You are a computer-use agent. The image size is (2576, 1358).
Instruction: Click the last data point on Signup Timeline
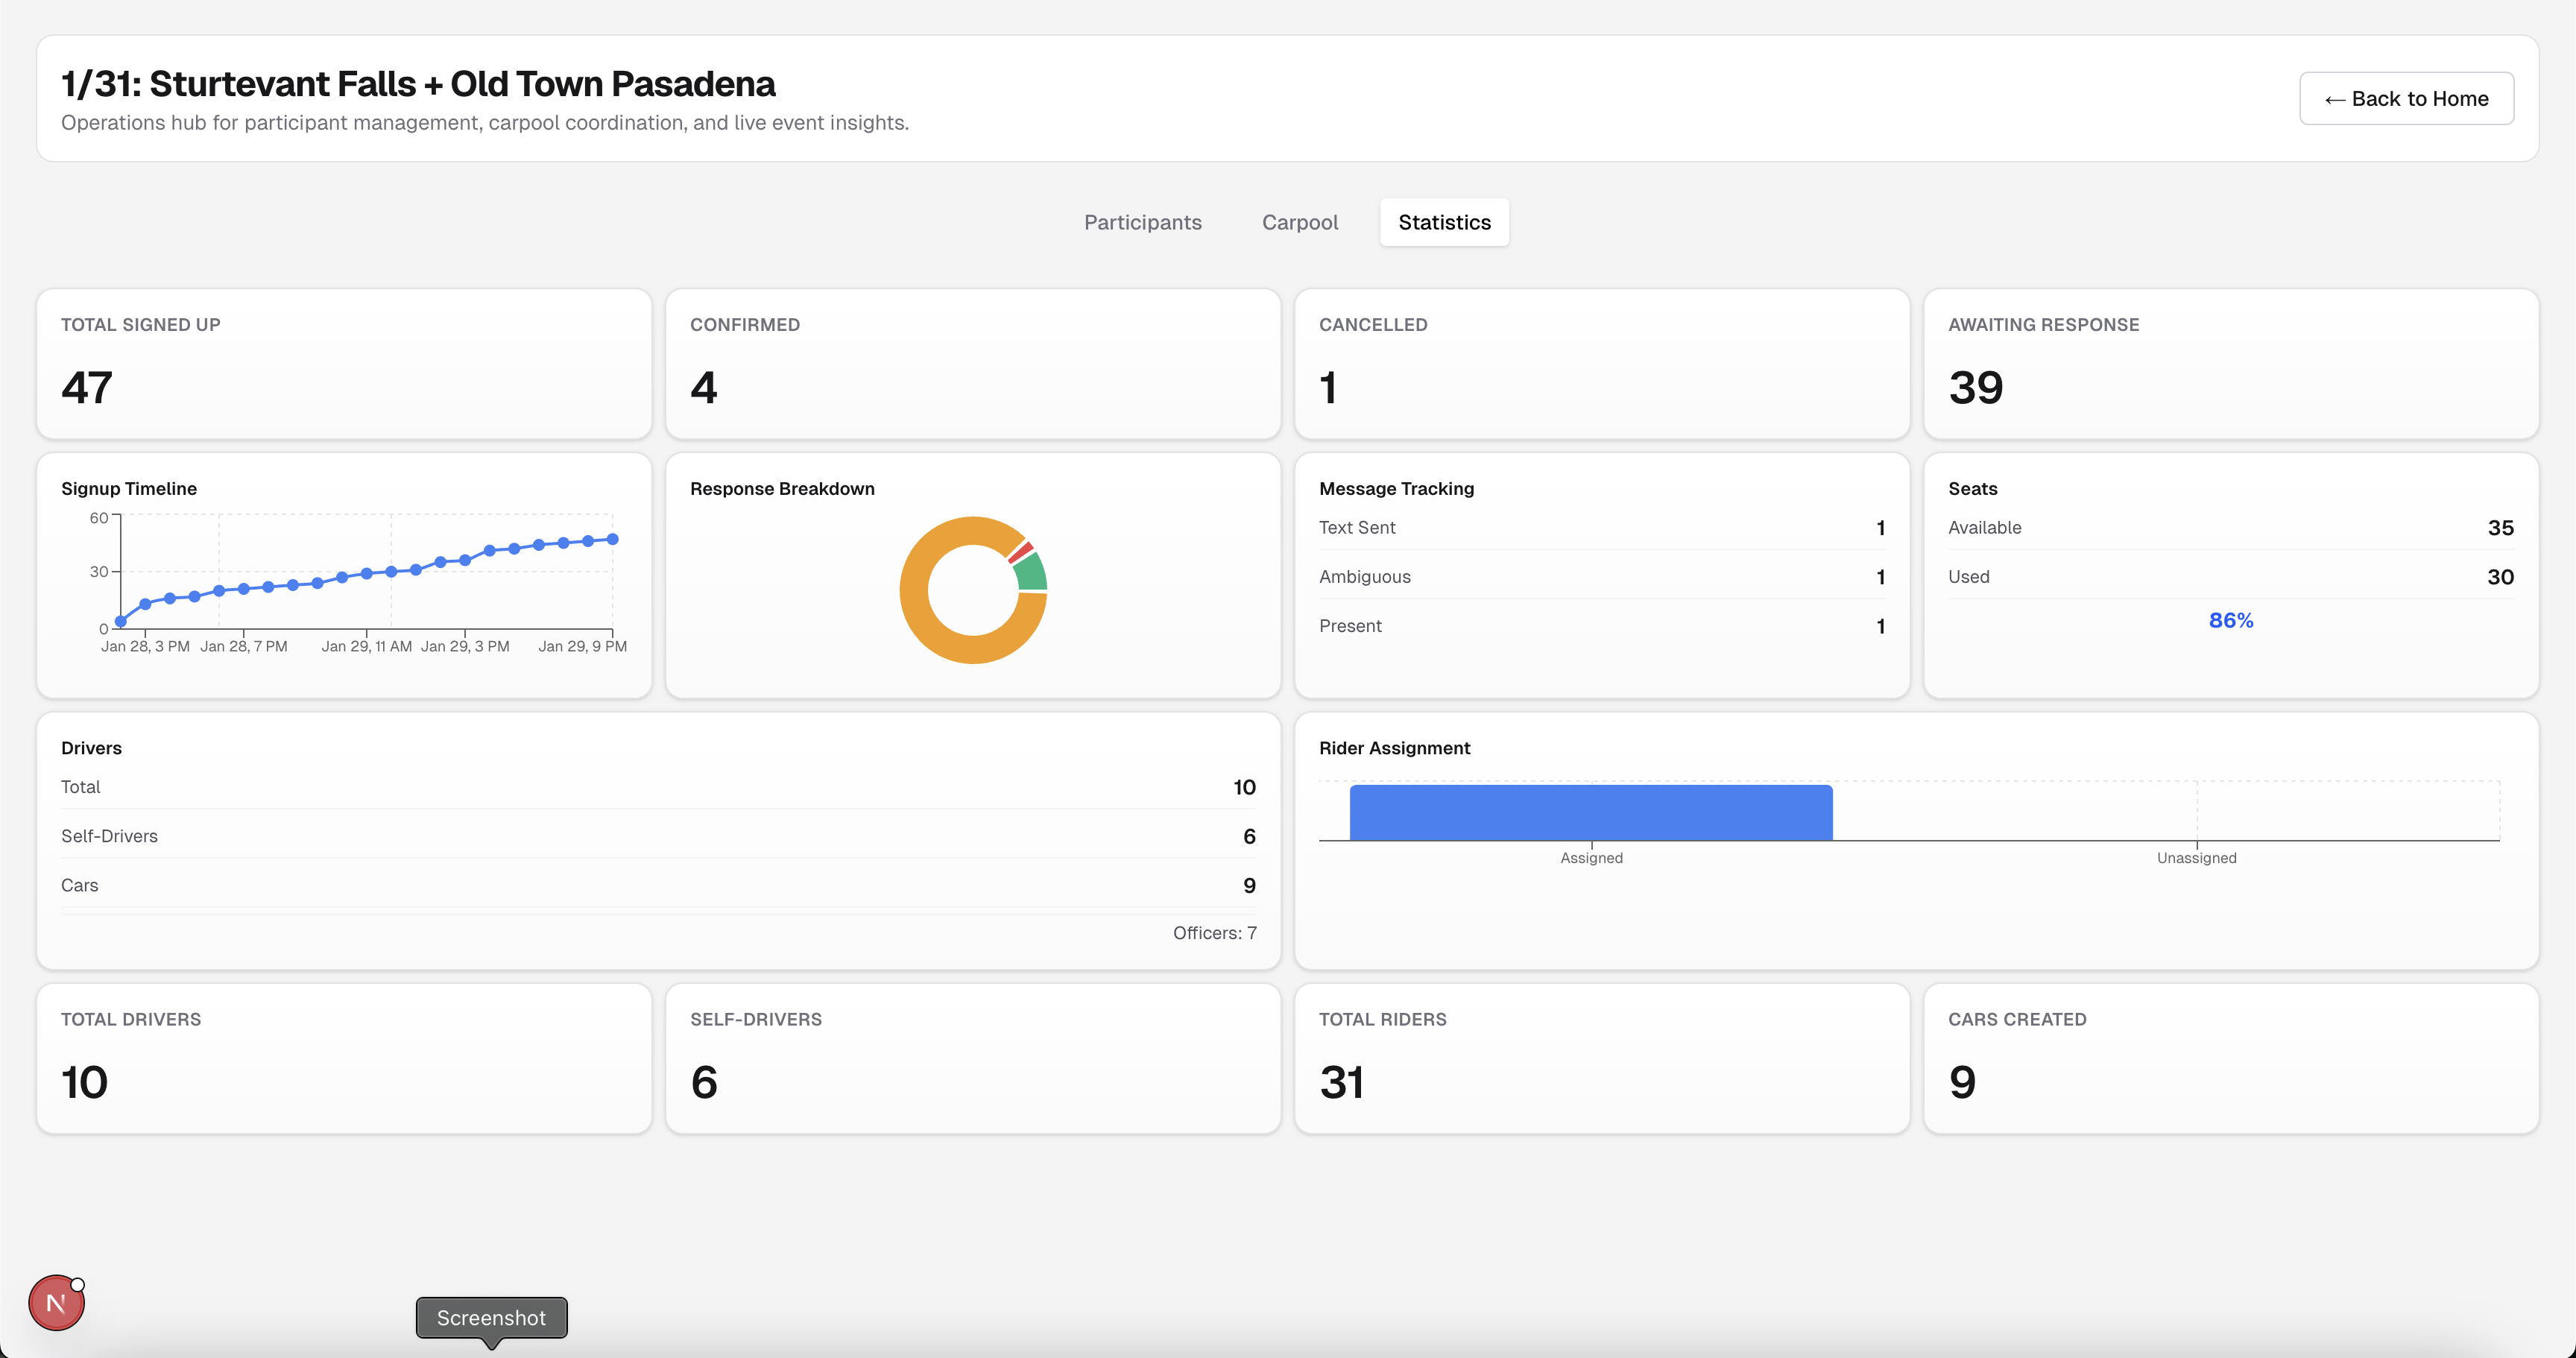pos(613,539)
